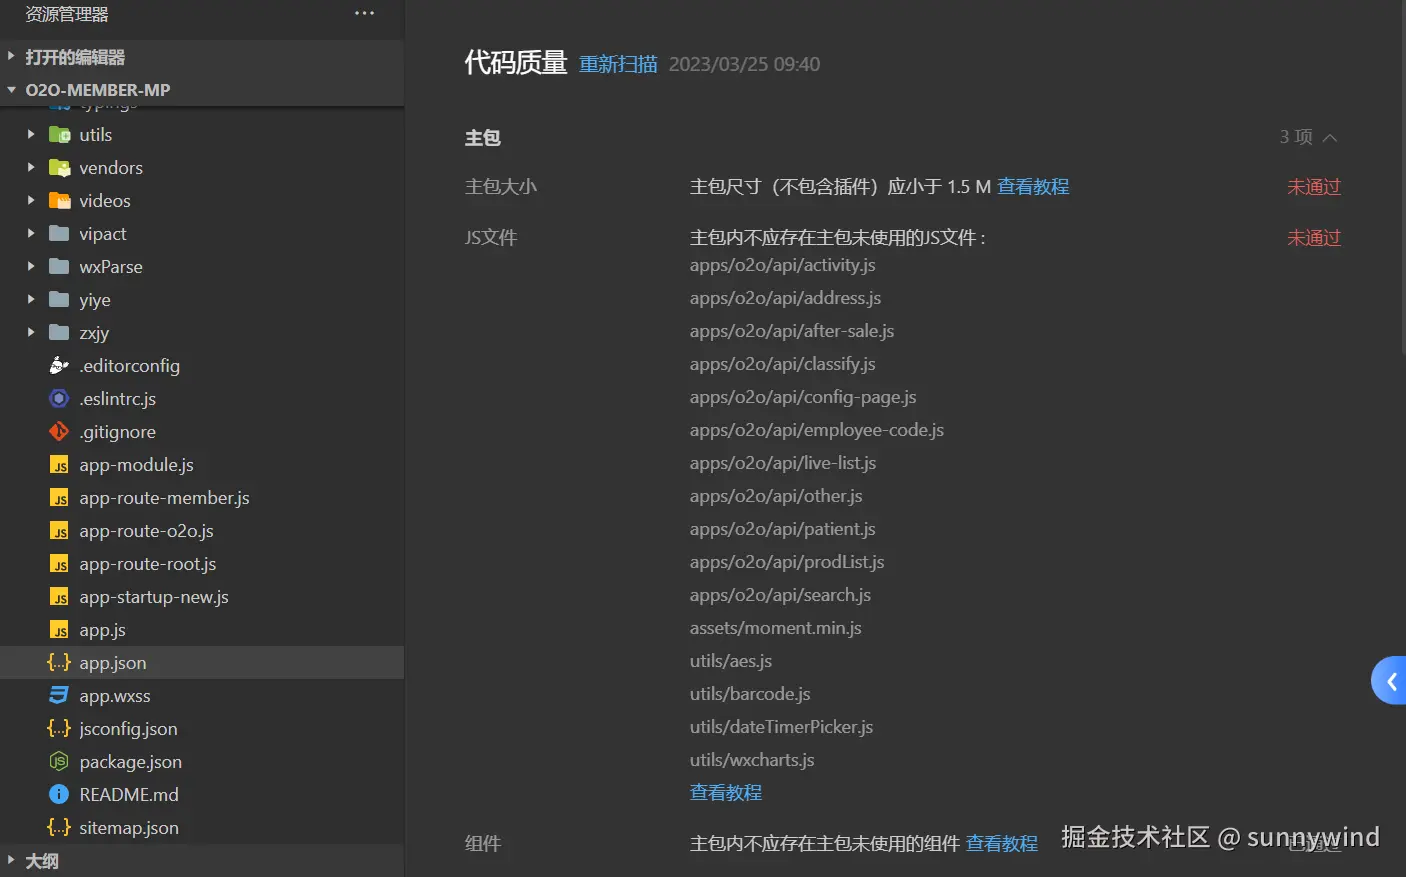Click the Node.js icon next to package.json

[x=59, y=761]
